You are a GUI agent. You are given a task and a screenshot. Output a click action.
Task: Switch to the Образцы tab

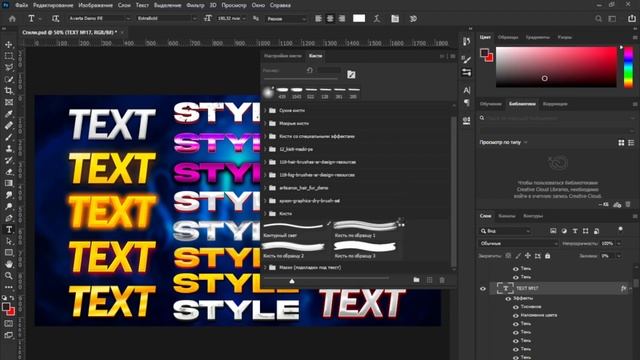(x=508, y=37)
